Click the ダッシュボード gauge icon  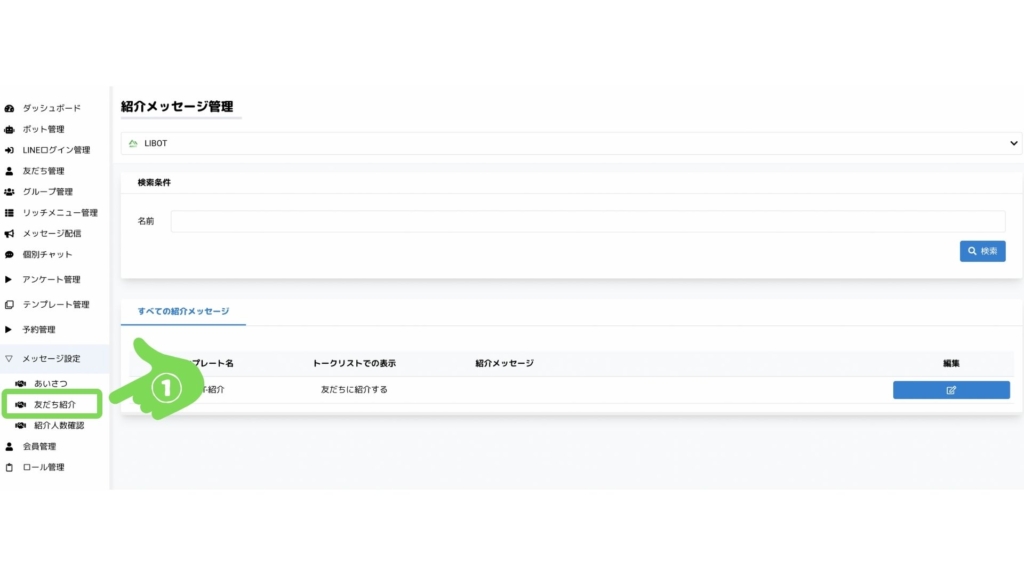(9, 108)
